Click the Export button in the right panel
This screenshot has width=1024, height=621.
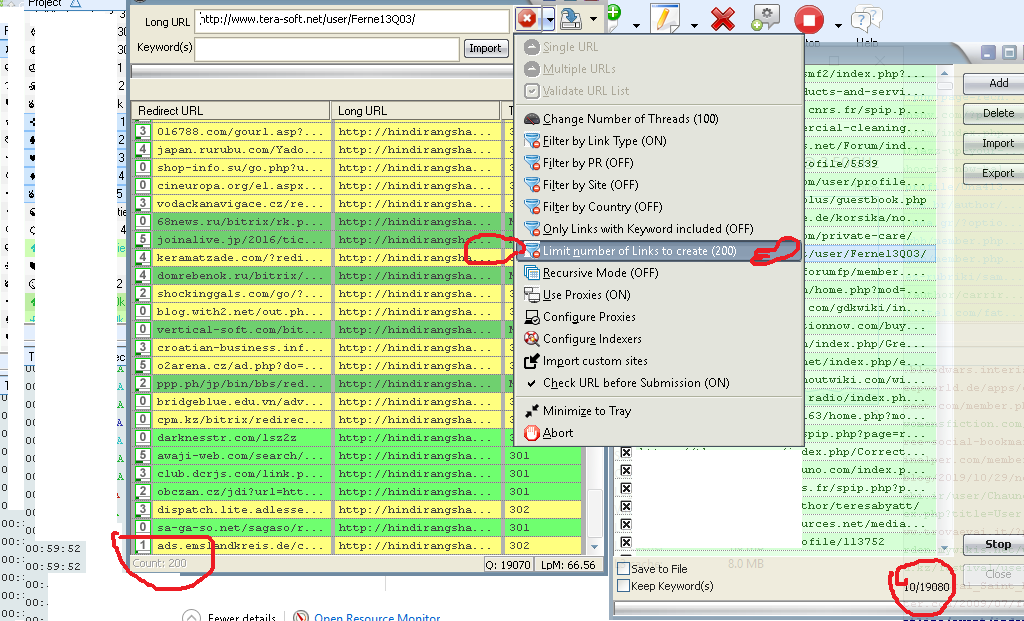point(993,173)
